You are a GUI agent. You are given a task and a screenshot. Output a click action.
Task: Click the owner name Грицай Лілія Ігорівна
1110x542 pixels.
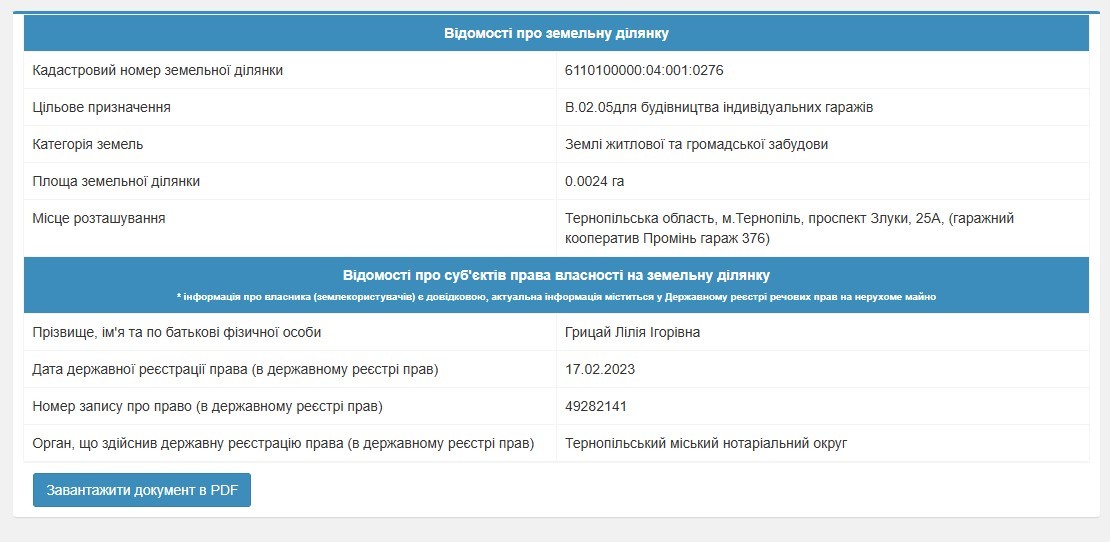[632, 332]
